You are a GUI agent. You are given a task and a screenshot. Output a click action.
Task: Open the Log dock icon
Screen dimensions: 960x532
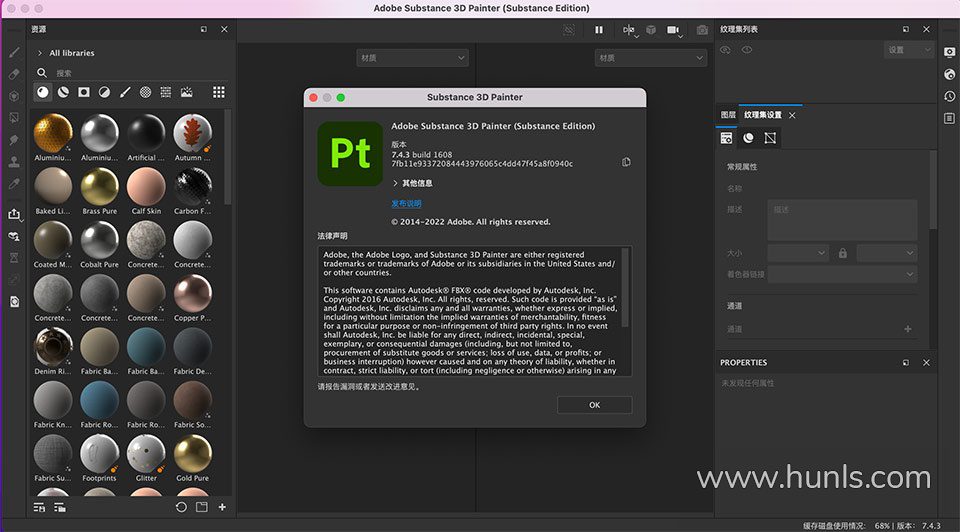tap(950, 118)
